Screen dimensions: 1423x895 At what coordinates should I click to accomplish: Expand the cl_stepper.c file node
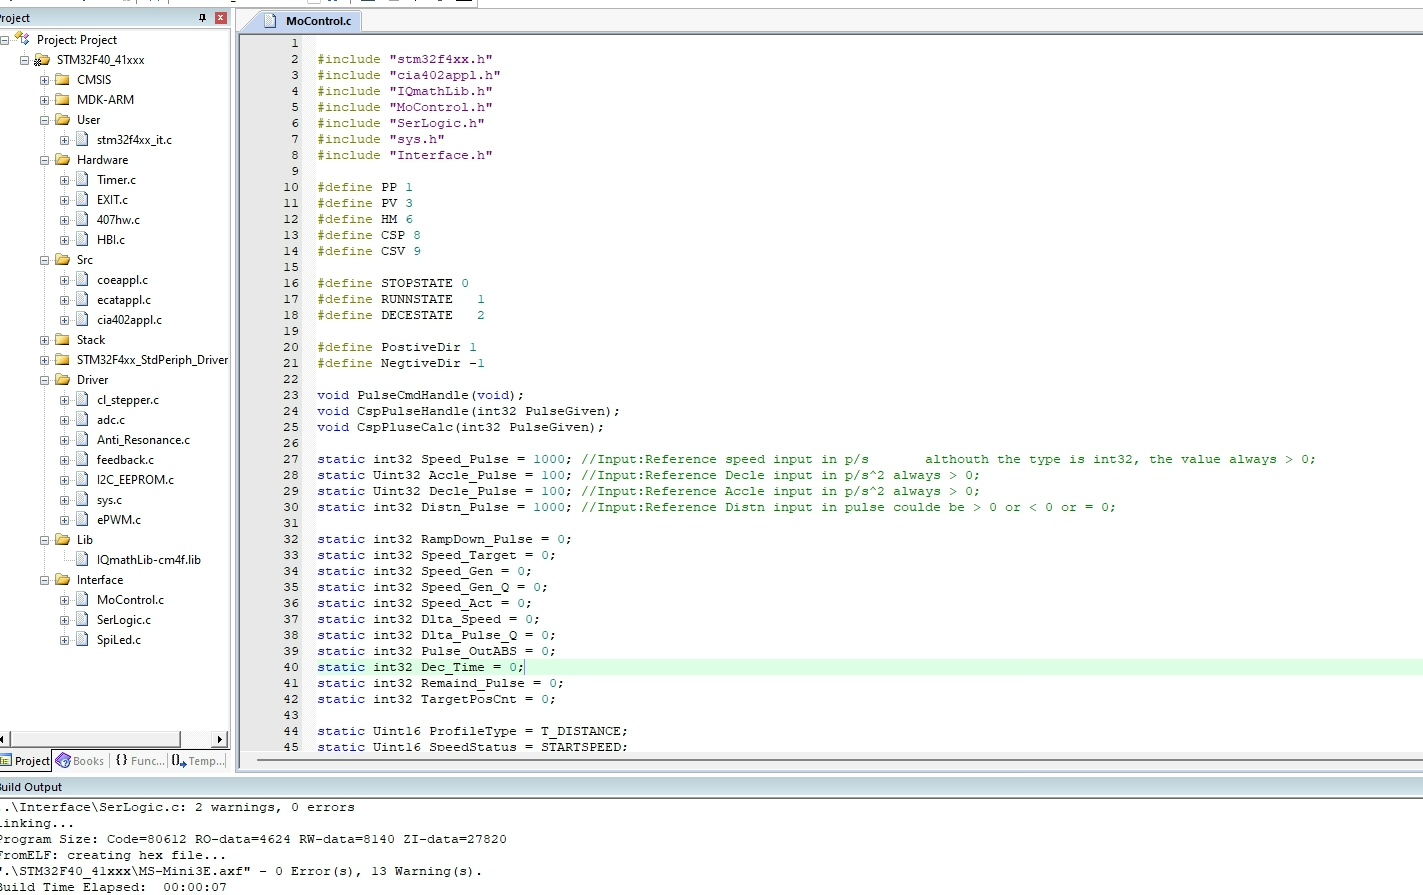(65, 400)
